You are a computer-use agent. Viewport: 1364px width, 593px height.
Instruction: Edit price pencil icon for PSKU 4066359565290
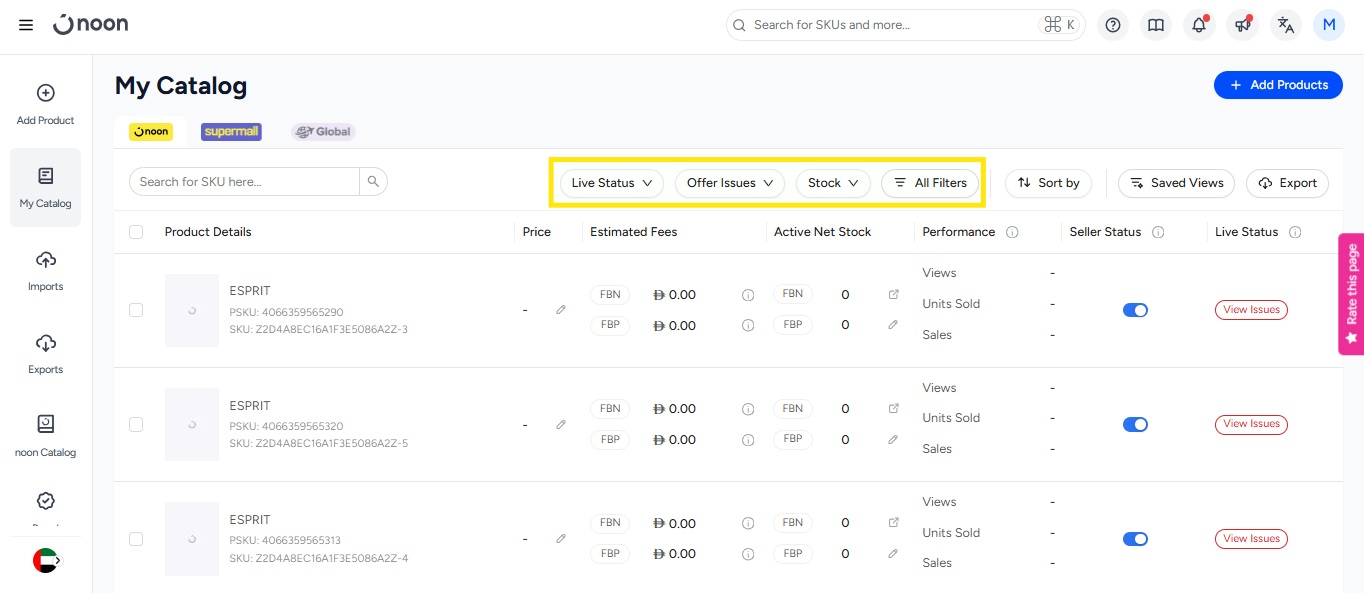click(561, 310)
